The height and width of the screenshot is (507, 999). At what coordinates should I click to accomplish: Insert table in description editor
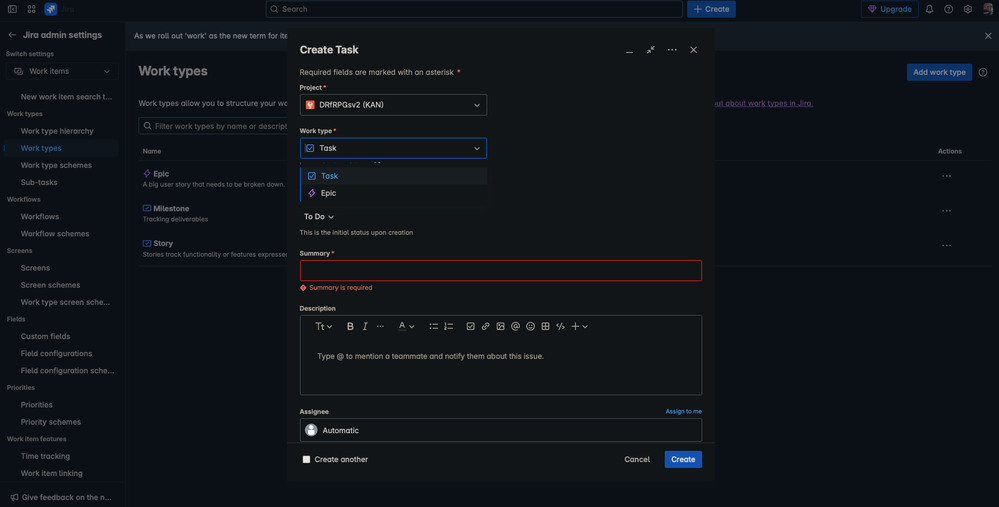(545, 326)
